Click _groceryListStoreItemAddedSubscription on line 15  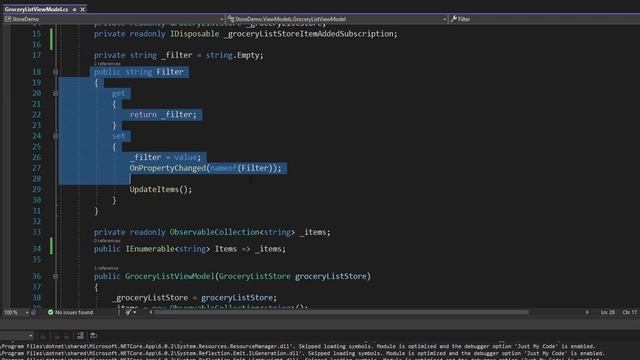(x=310, y=34)
